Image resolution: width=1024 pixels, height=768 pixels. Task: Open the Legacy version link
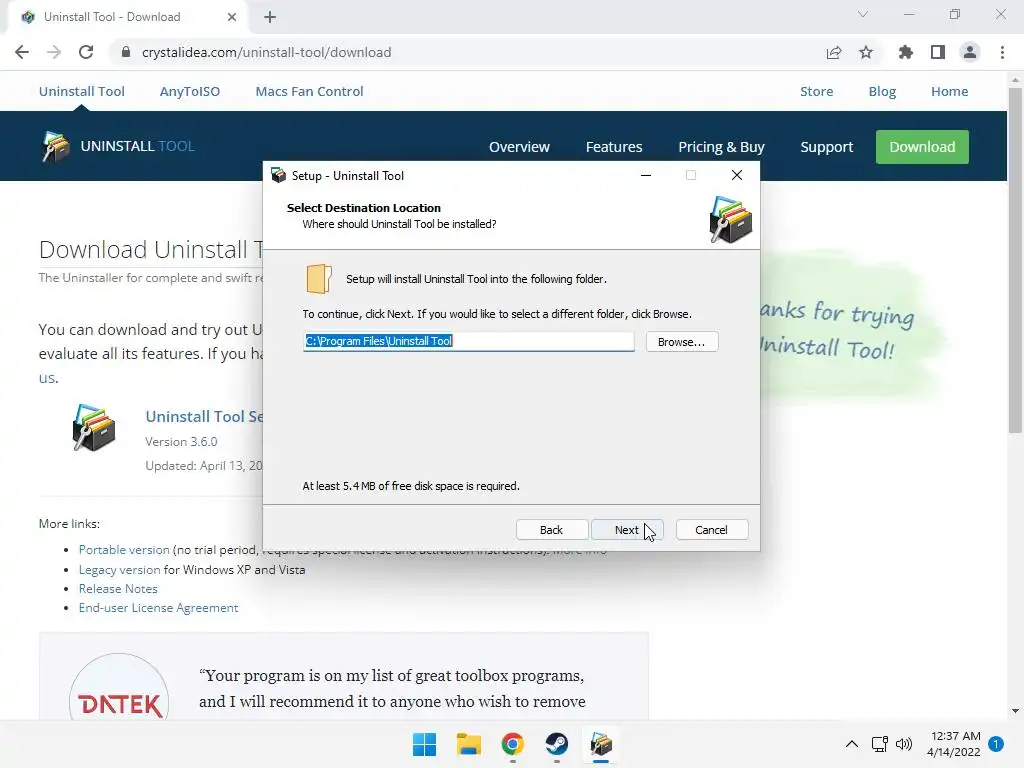point(120,569)
